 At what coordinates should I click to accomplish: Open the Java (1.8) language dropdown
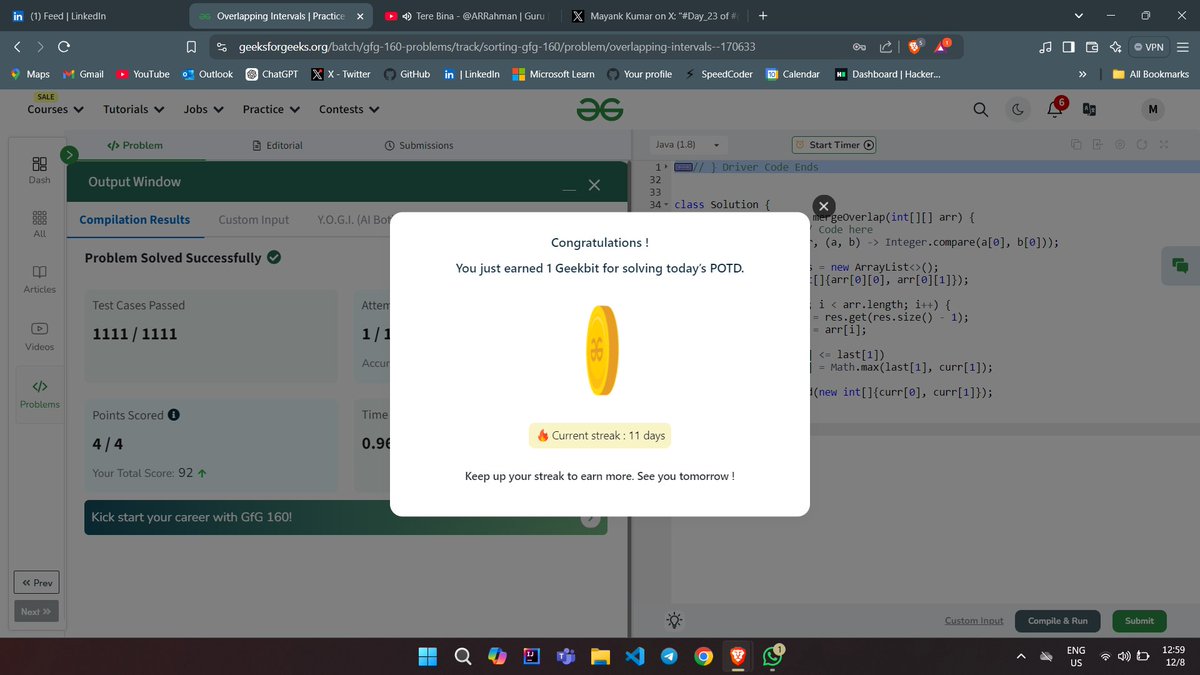click(x=687, y=145)
